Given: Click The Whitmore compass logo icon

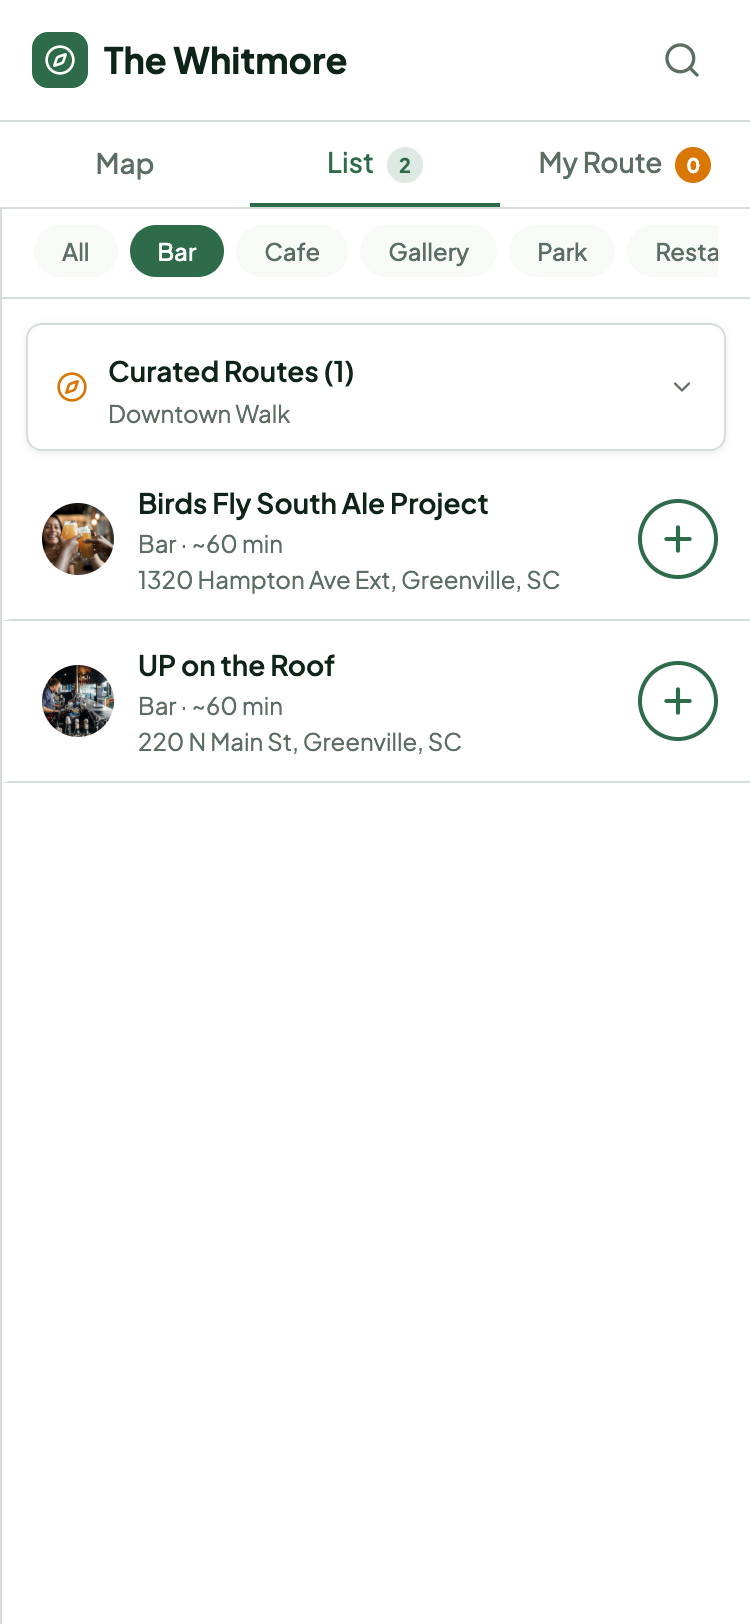Looking at the screenshot, I should pyautogui.click(x=60, y=60).
